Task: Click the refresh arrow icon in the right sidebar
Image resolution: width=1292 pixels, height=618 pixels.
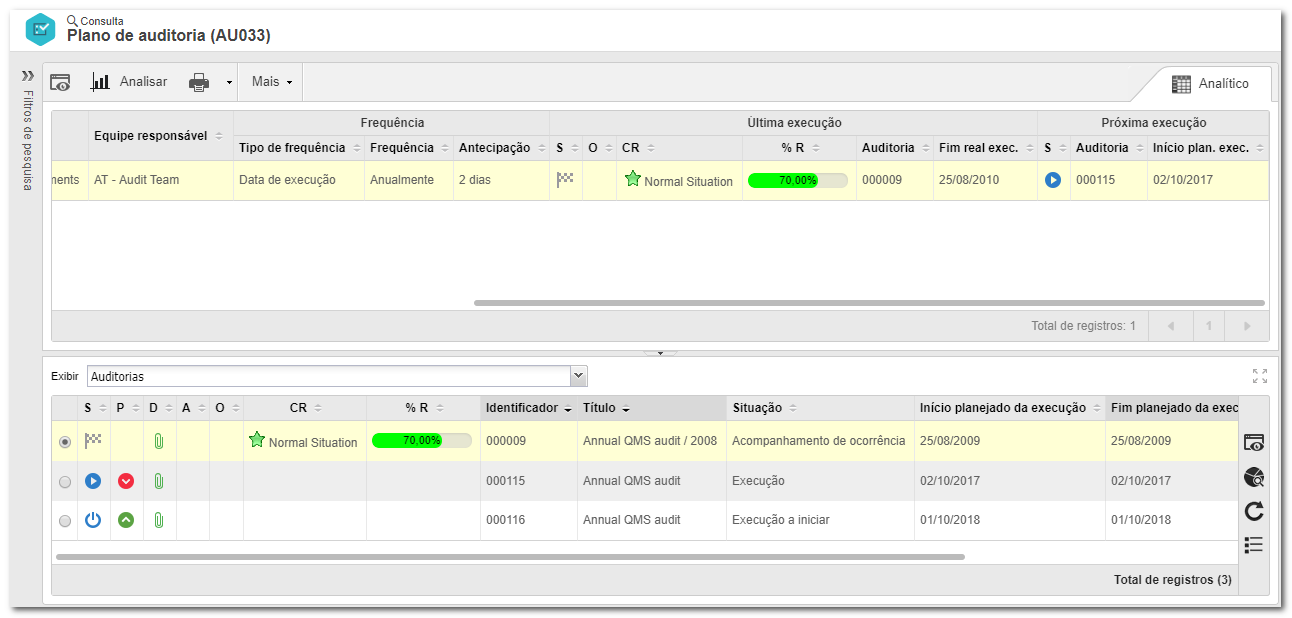Action: (1254, 511)
